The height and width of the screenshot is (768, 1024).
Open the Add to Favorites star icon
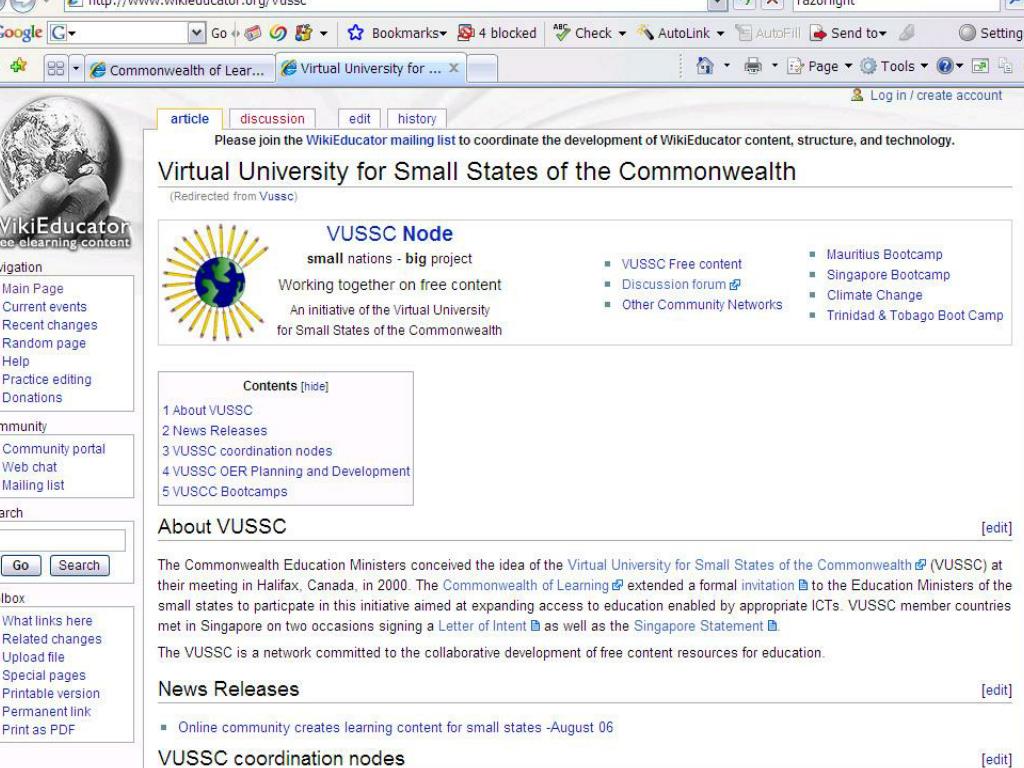(x=18, y=65)
